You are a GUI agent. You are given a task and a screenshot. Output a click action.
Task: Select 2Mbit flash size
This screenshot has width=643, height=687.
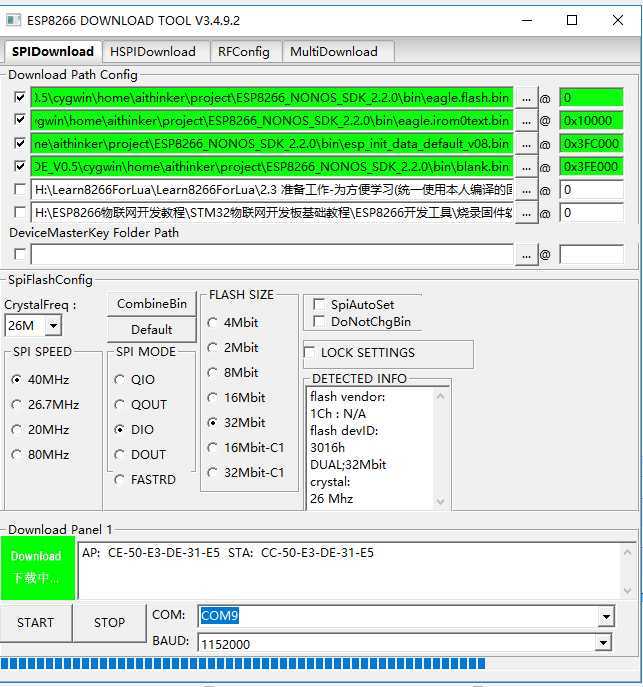[233, 347]
